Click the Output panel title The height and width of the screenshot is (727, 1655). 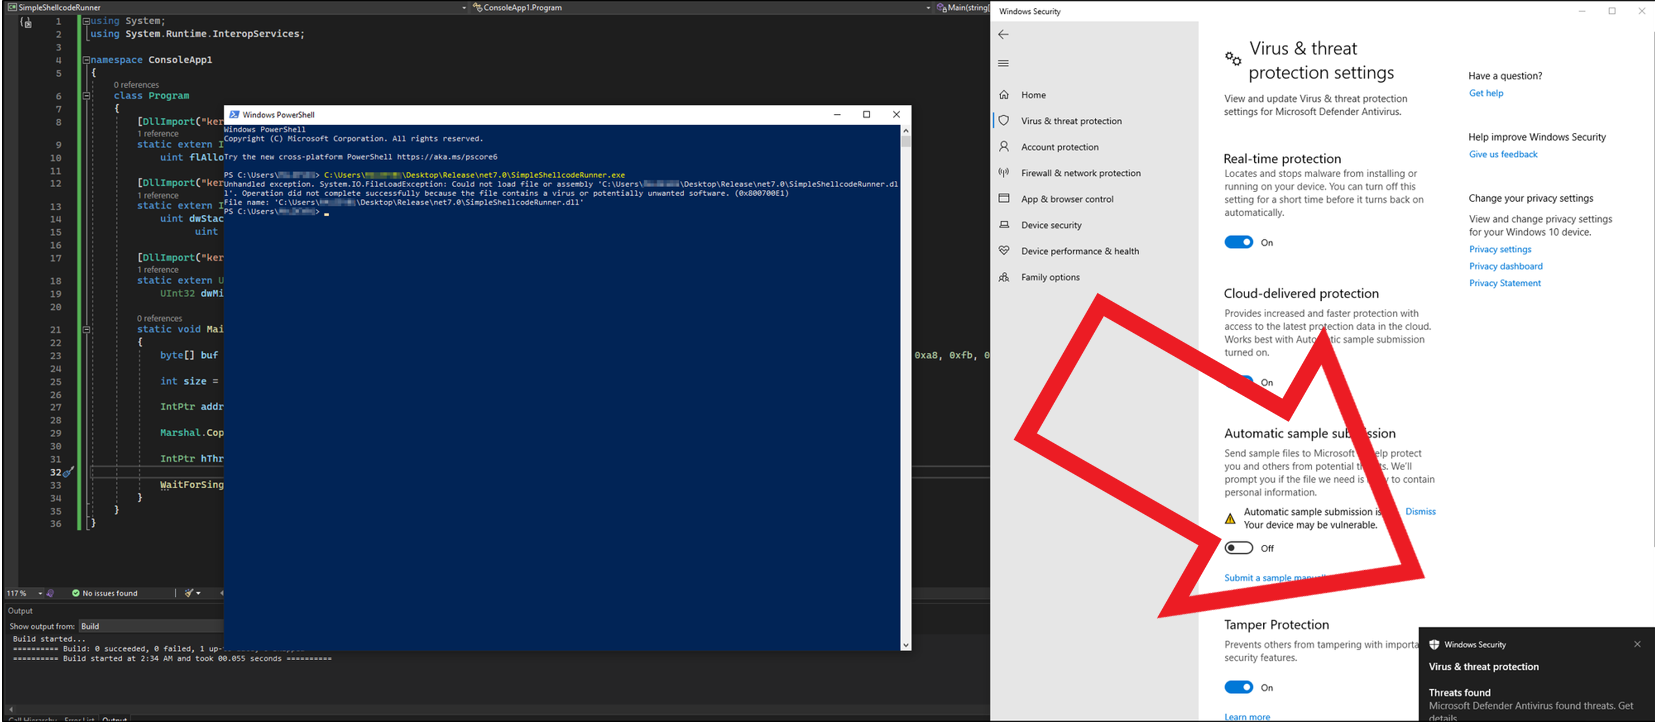[20, 611]
